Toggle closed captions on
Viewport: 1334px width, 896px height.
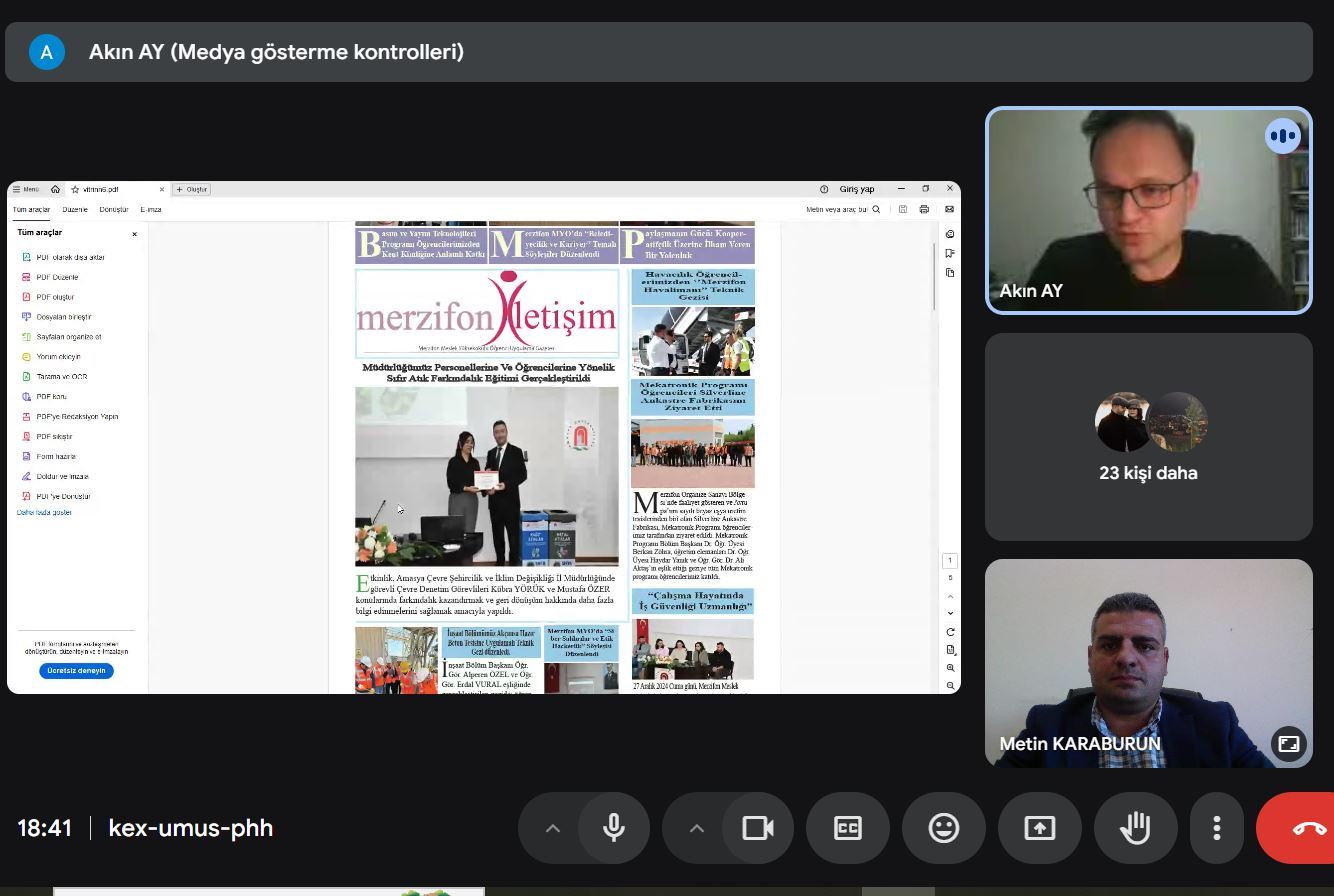(x=848, y=828)
